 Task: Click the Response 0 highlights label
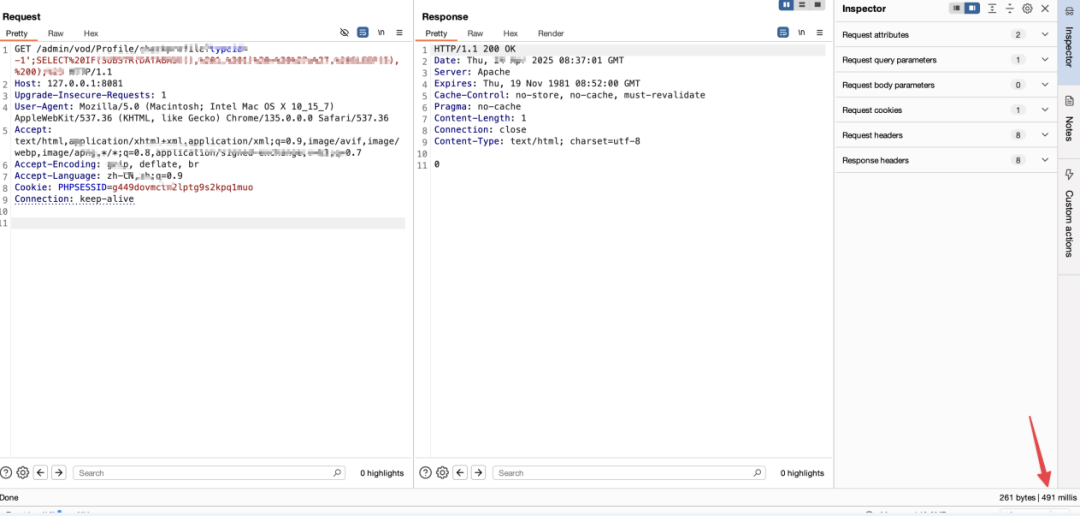tap(802, 473)
